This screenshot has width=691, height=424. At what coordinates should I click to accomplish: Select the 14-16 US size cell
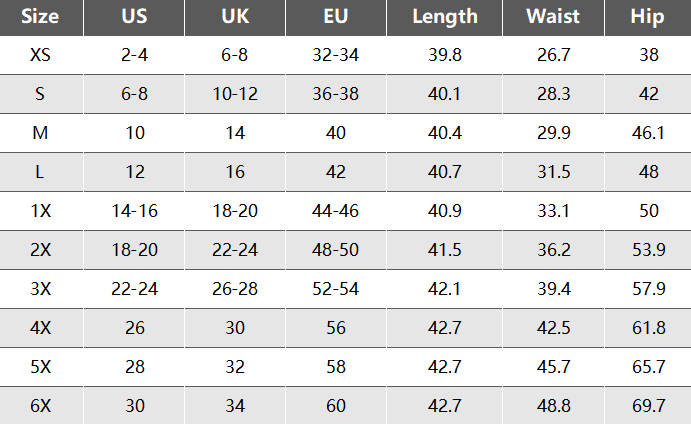pyautogui.click(x=134, y=211)
